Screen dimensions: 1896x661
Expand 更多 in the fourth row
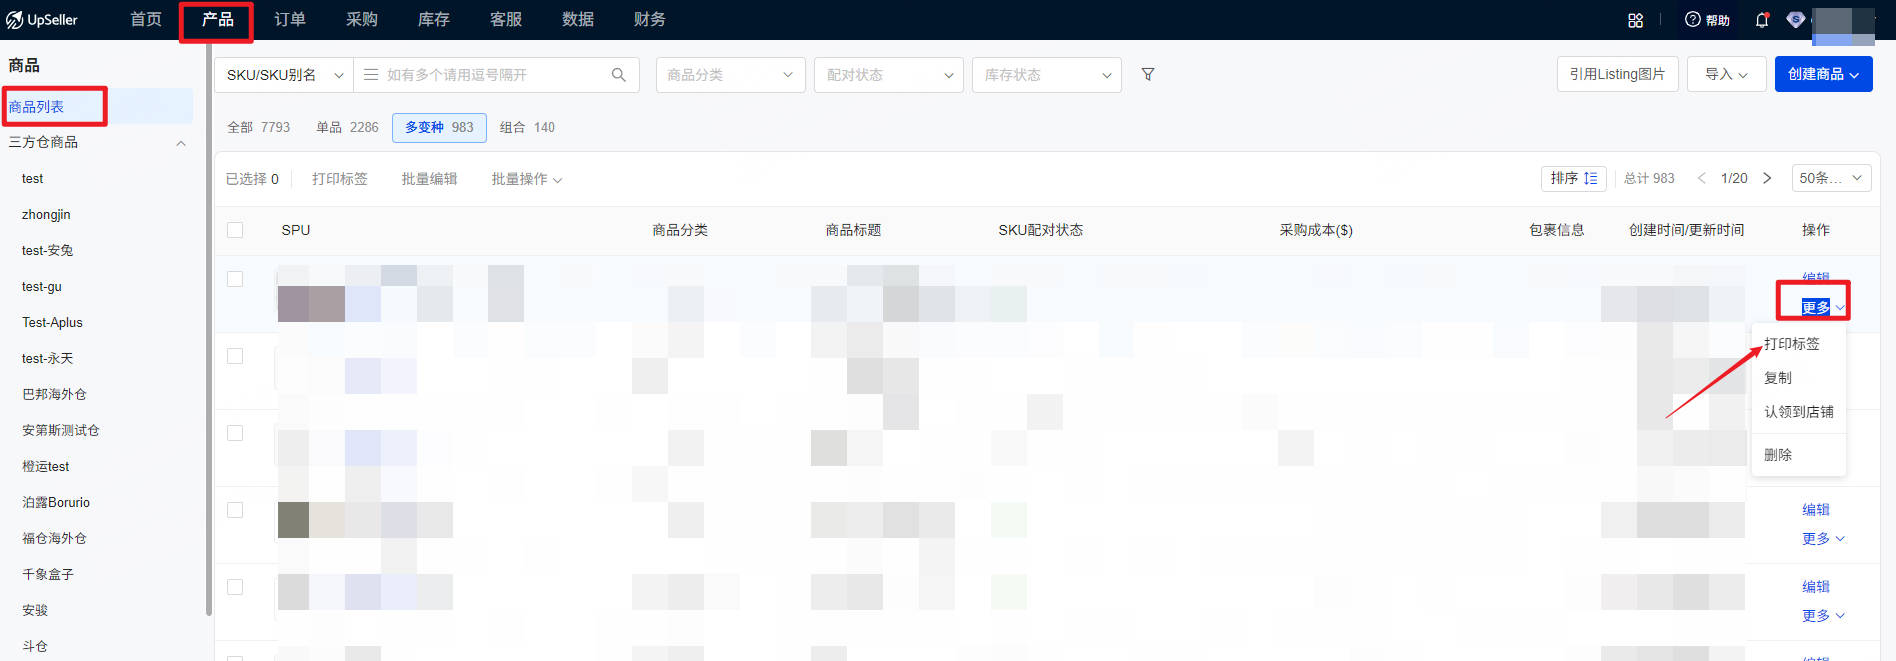coord(1823,539)
